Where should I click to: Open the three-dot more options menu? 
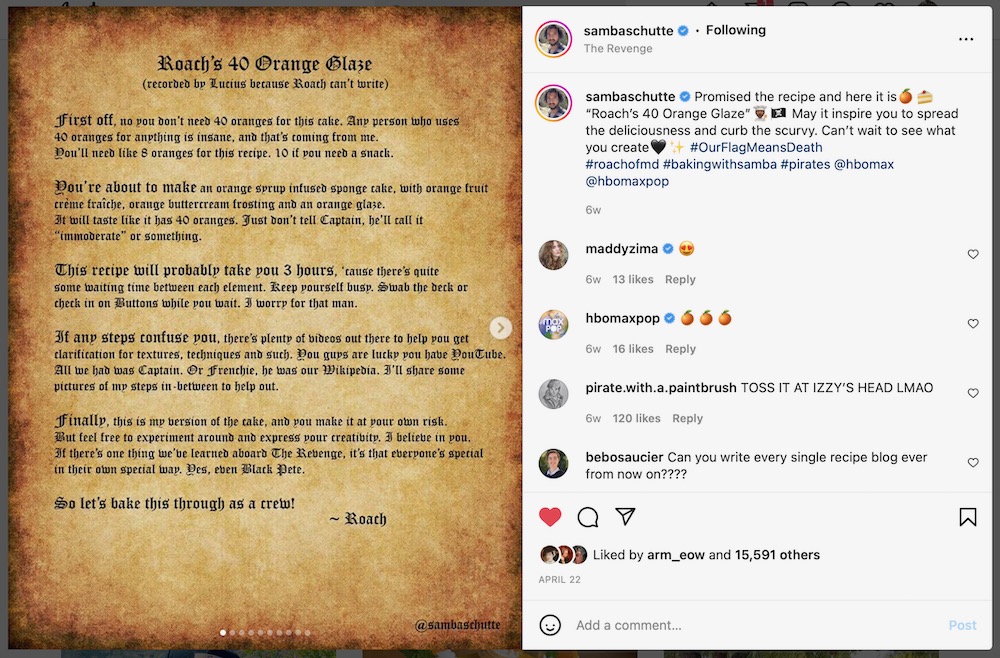pyautogui.click(x=966, y=40)
